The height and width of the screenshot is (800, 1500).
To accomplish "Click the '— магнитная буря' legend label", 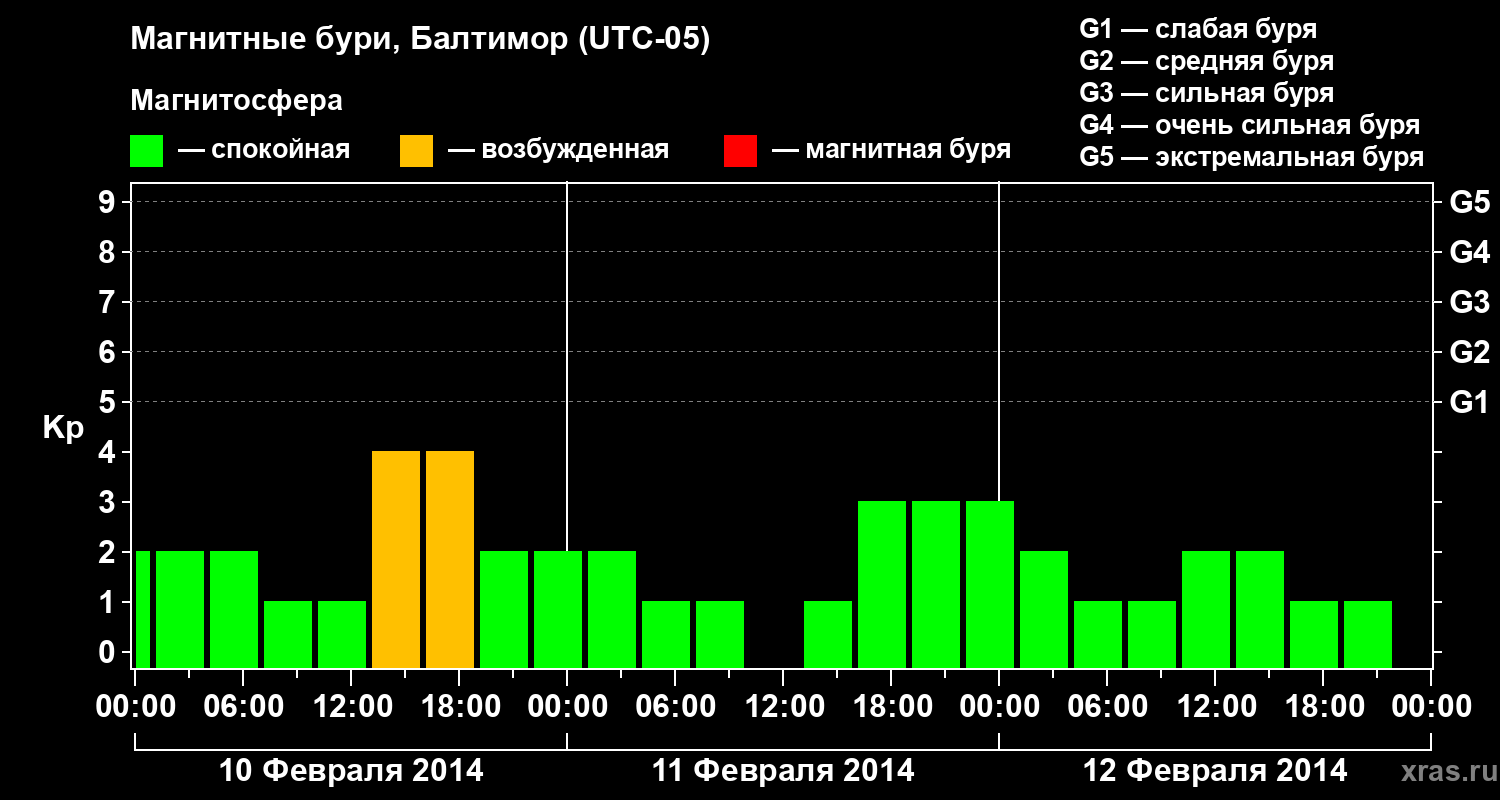I will (x=891, y=151).
